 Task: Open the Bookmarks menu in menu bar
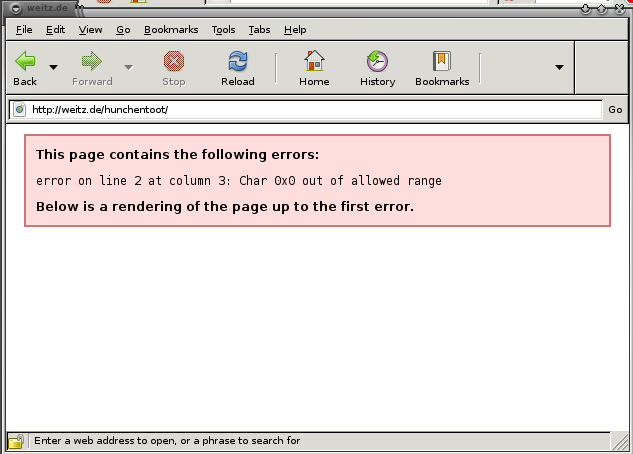coord(171,30)
